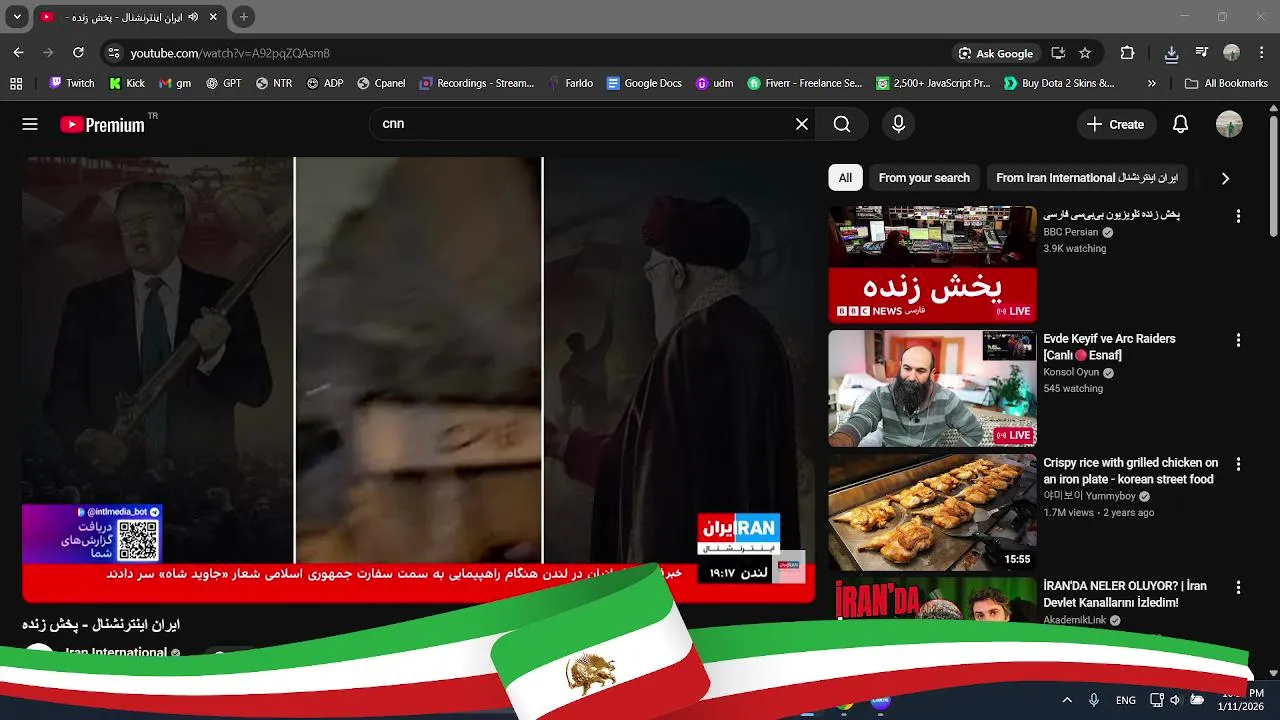This screenshot has height=720, width=1280.
Task: Click the Create button
Action: (1116, 124)
